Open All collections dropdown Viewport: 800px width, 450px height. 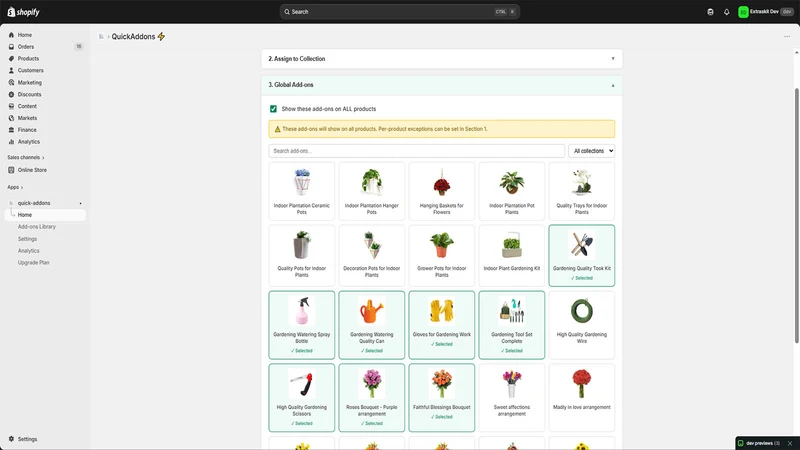591,151
